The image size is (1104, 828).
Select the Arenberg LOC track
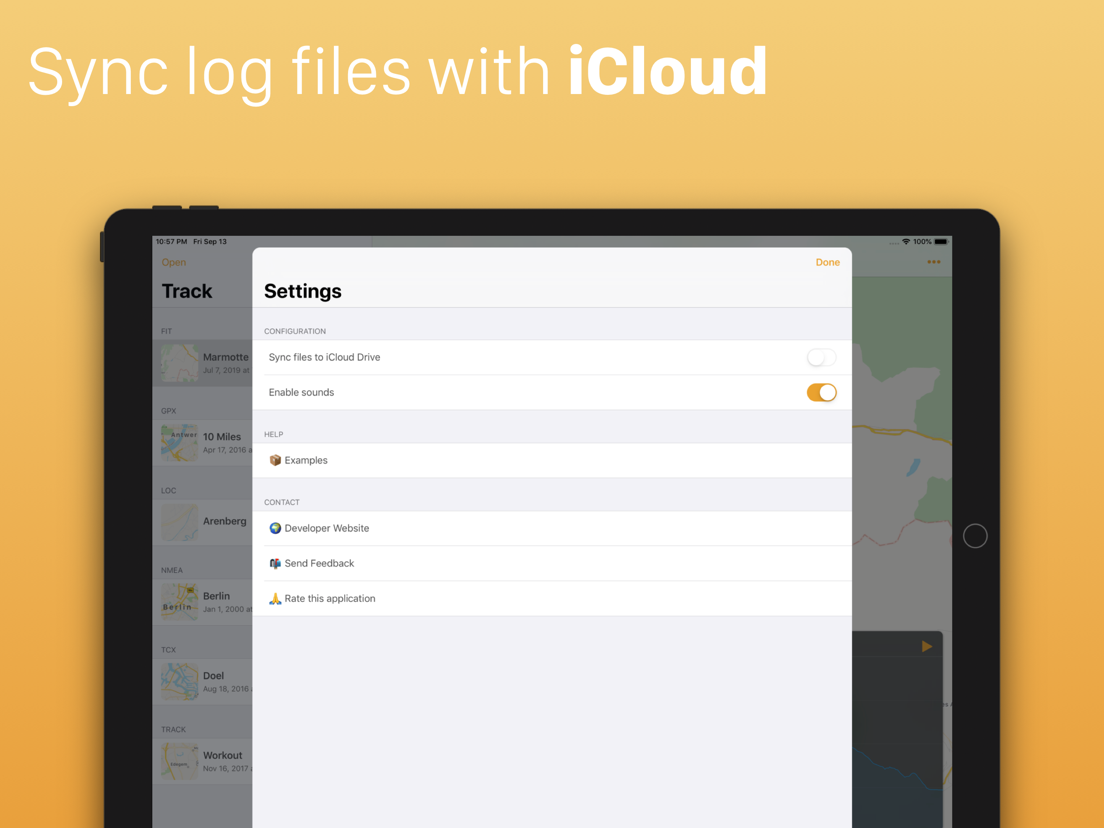(203, 522)
